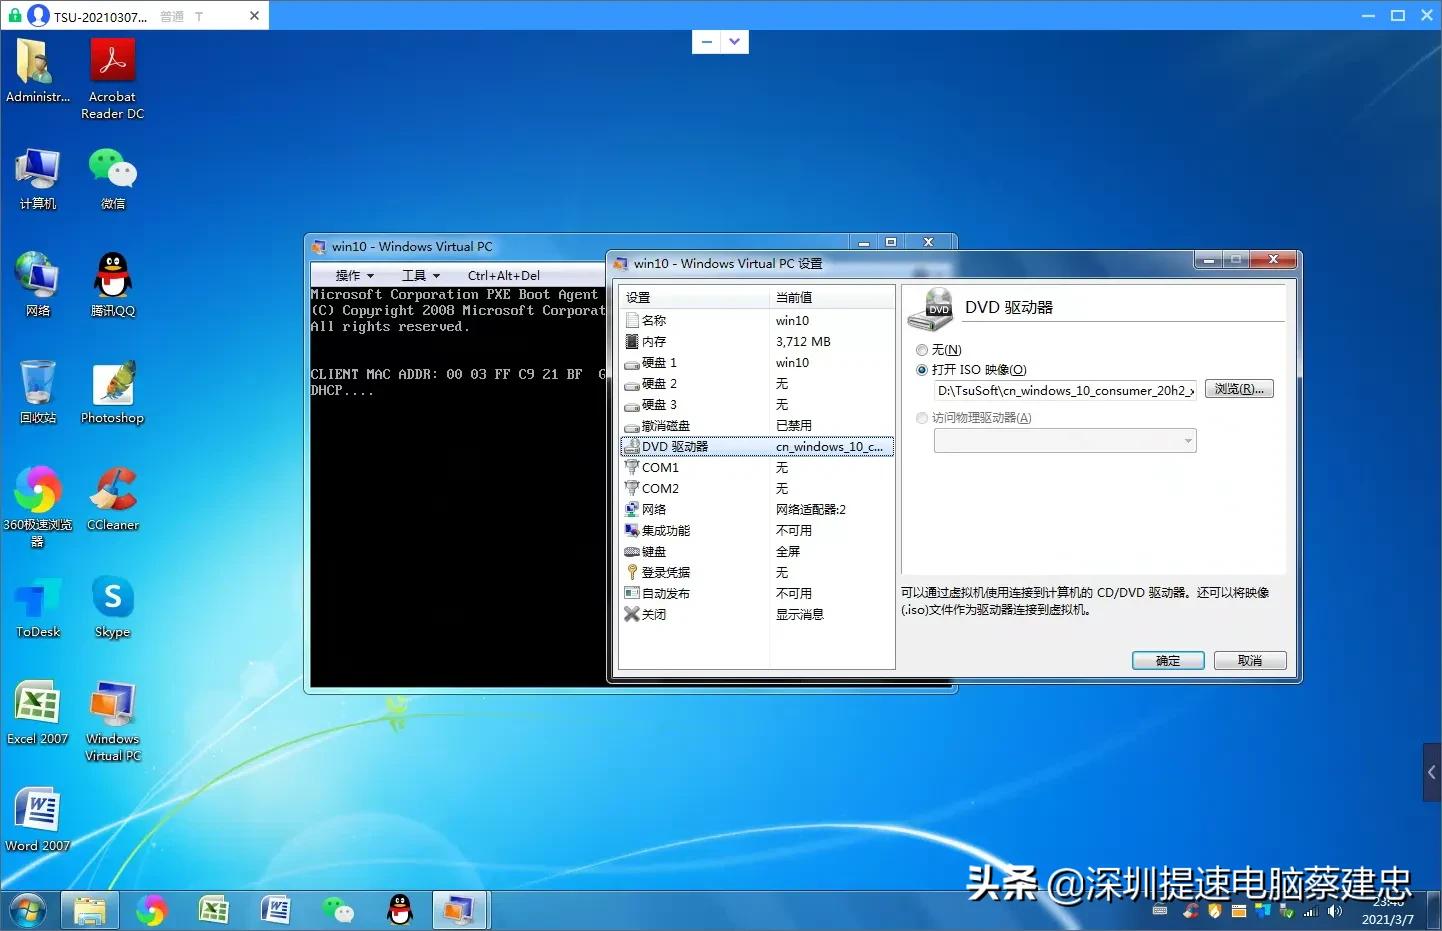Click the 浏览(R)... button
Image resolution: width=1442 pixels, height=931 pixels.
coord(1238,390)
